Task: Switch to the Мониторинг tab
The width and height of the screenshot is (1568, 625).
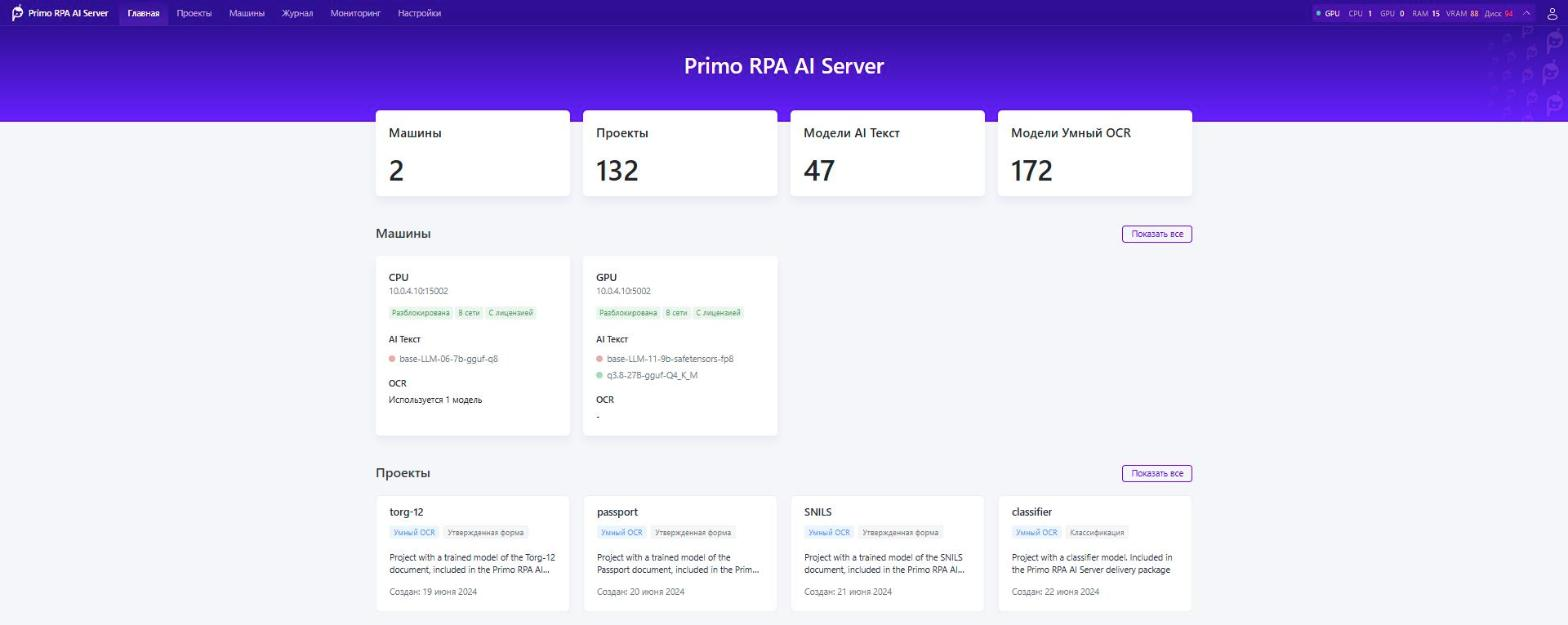Action: coord(355,13)
